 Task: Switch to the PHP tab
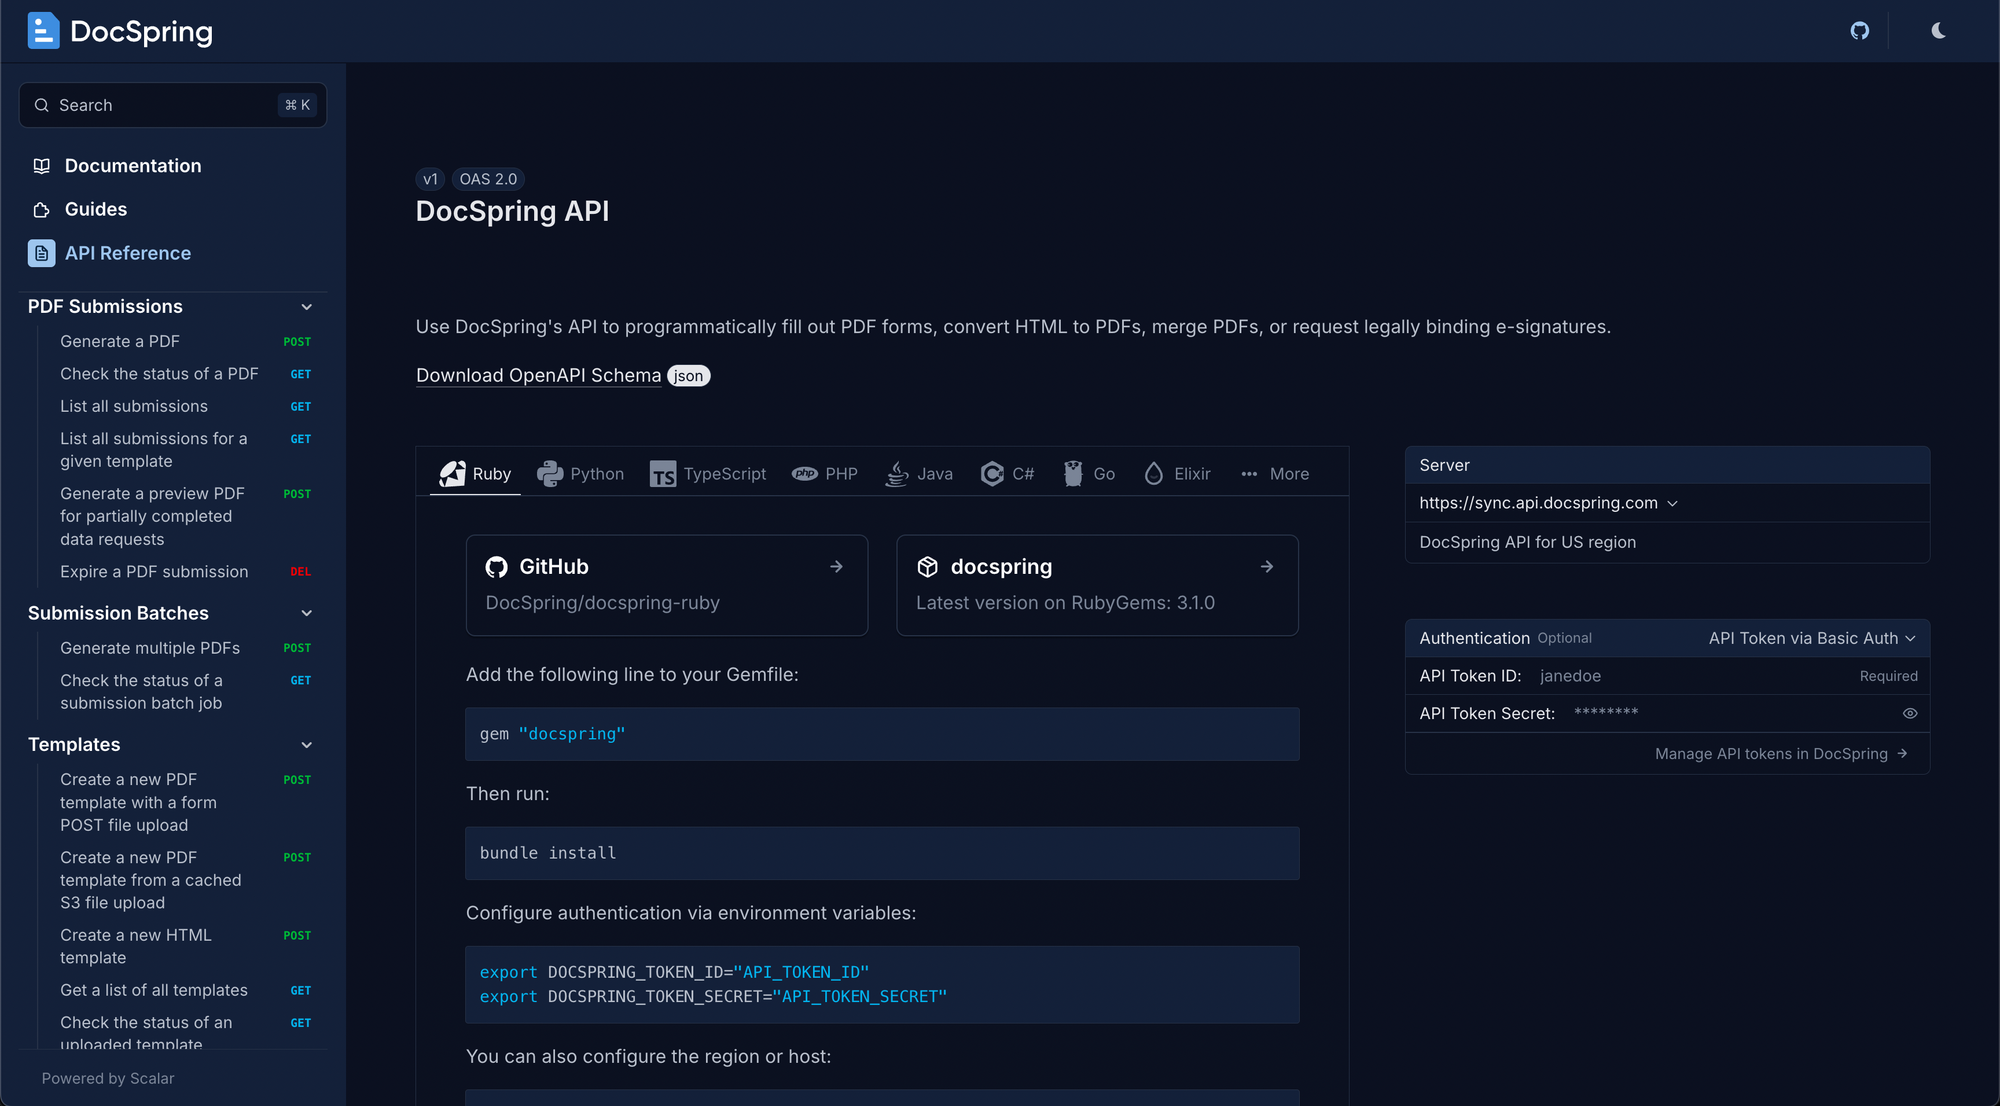click(x=825, y=474)
